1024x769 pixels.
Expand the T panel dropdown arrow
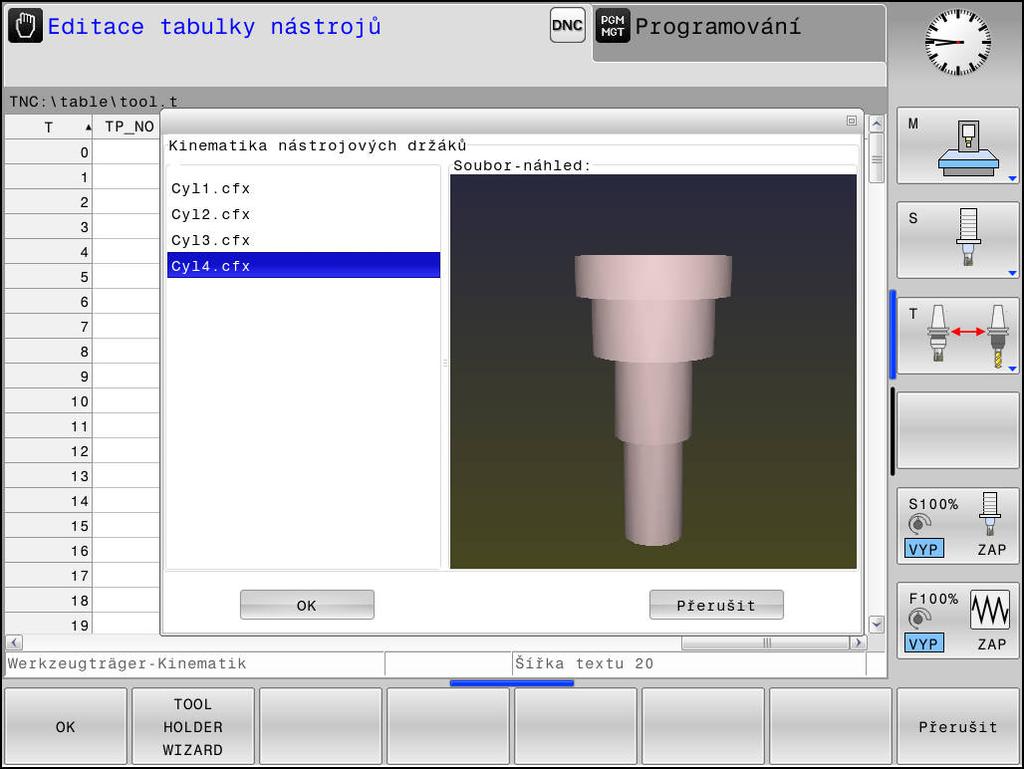1012,369
